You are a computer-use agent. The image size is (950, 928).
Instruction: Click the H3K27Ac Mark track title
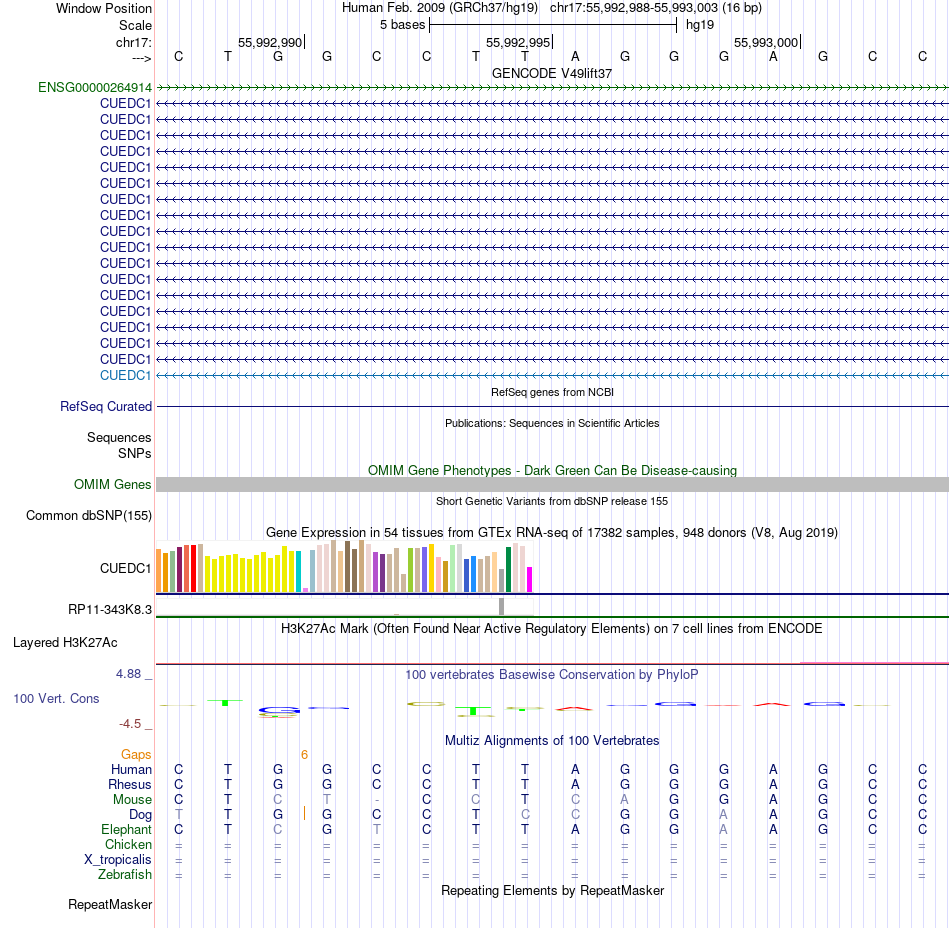(x=552, y=629)
